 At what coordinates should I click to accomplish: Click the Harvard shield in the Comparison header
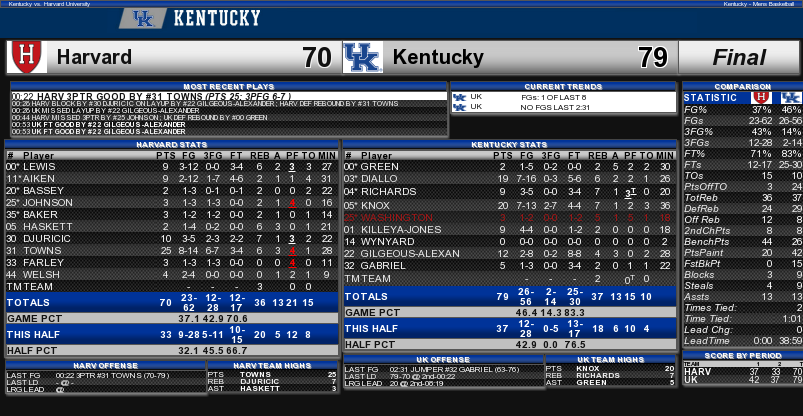759,97
